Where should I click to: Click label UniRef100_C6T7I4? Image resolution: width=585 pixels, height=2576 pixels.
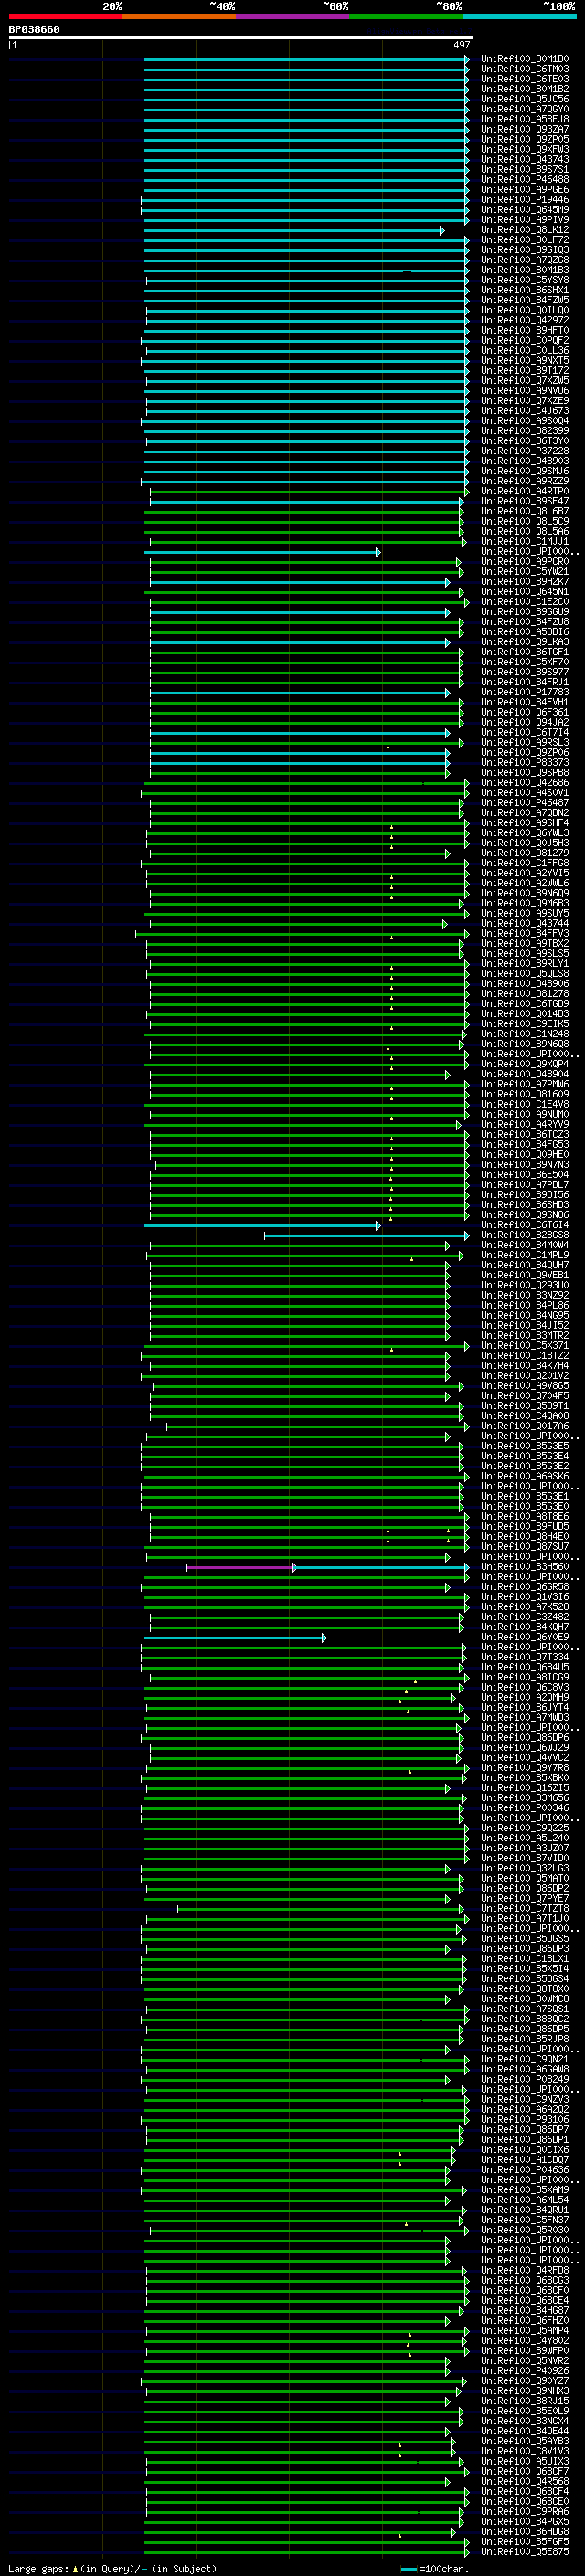point(524,733)
